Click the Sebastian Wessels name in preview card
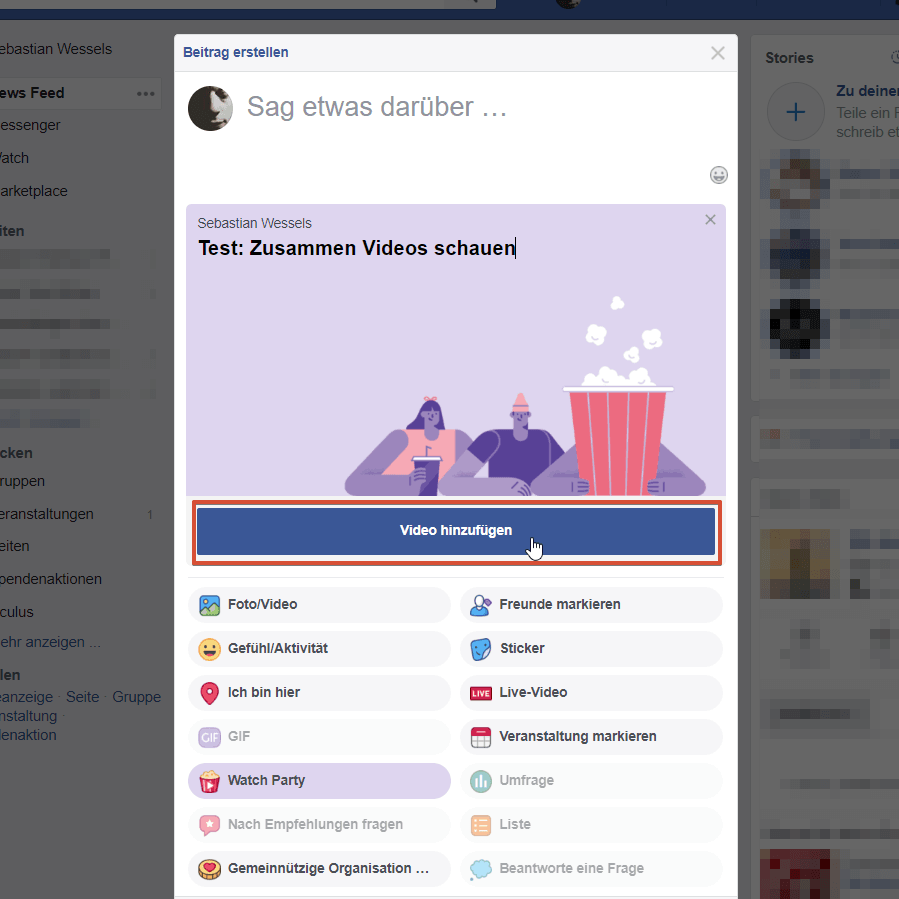 coord(255,223)
